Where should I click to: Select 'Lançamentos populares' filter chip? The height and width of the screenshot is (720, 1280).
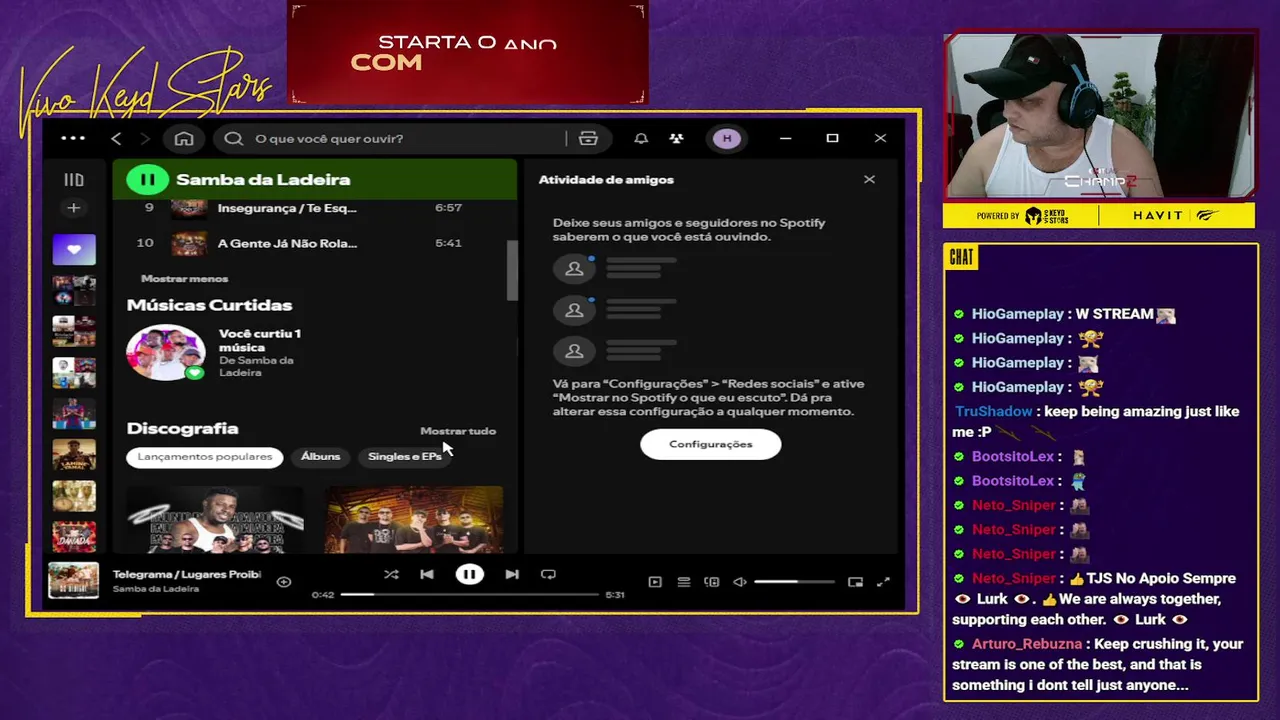pyautogui.click(x=205, y=456)
